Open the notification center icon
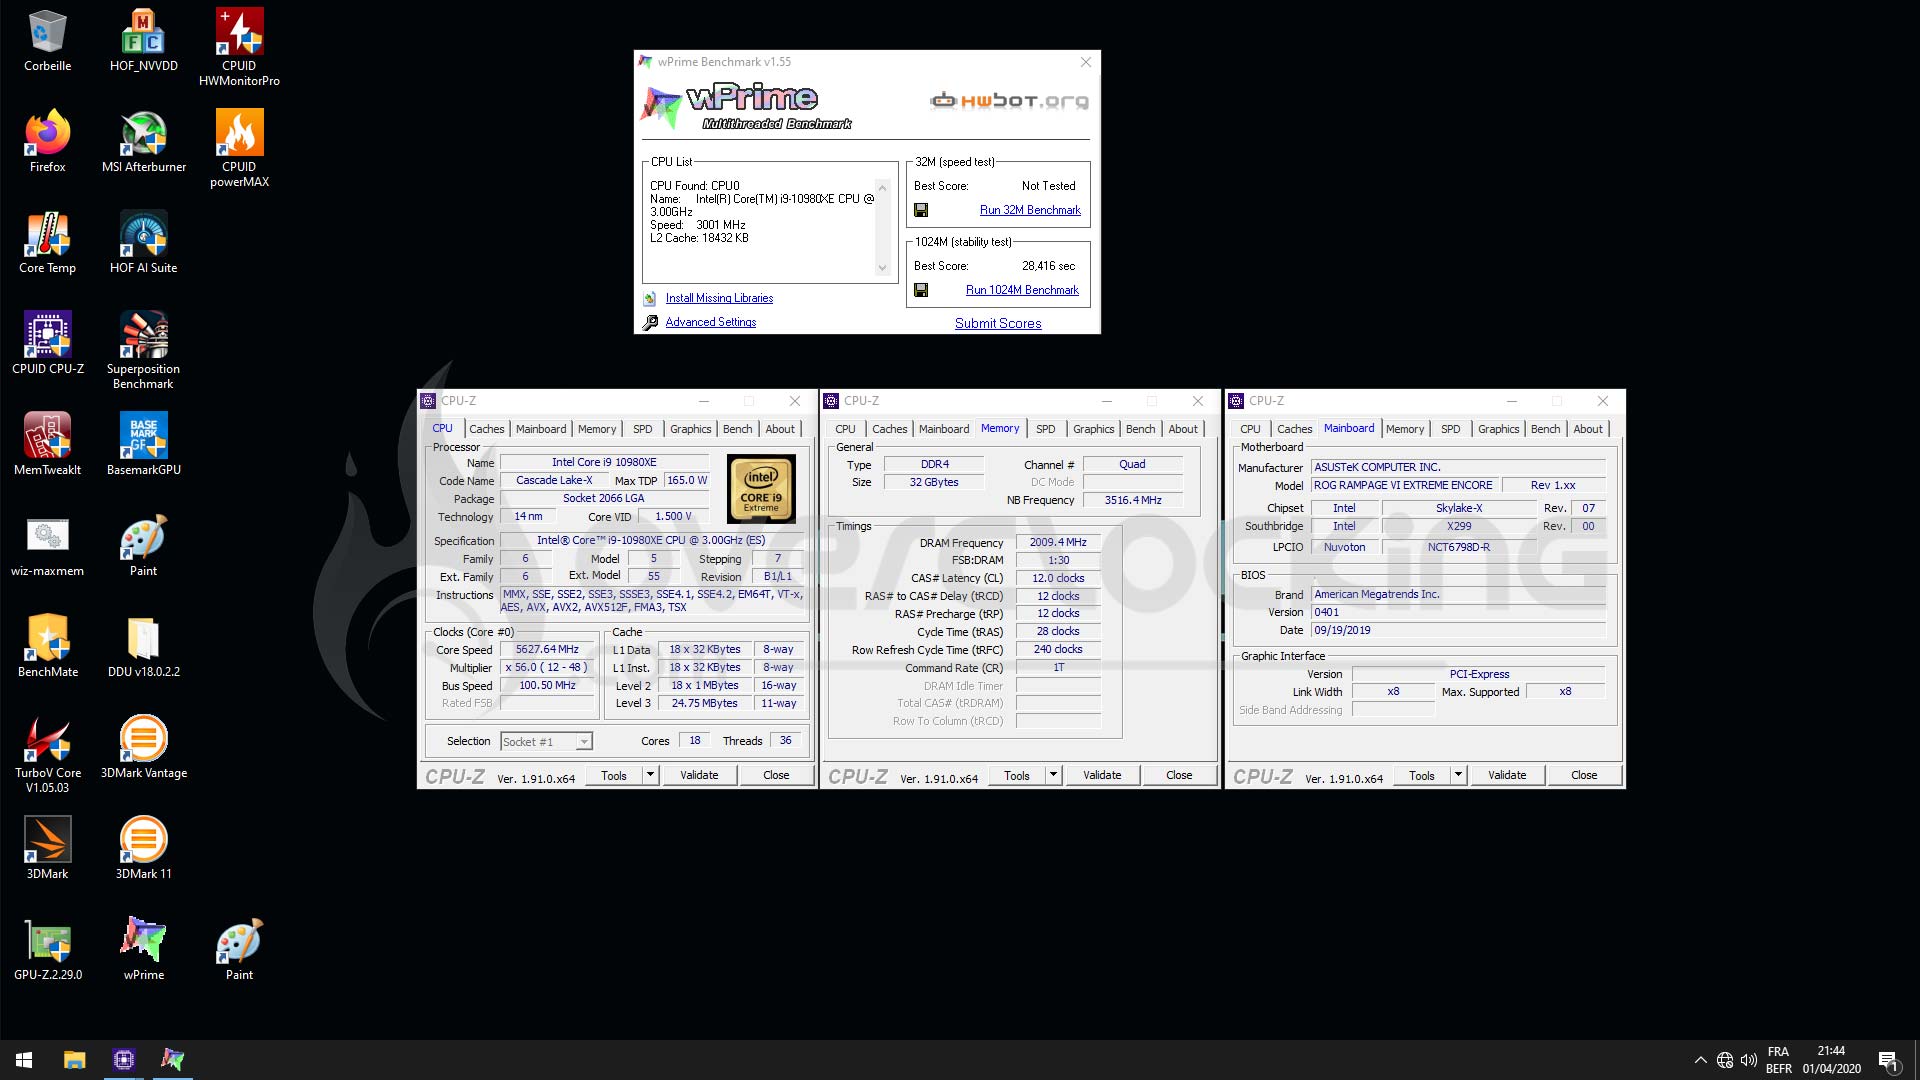Viewport: 1920px width, 1080px height. click(1888, 1060)
